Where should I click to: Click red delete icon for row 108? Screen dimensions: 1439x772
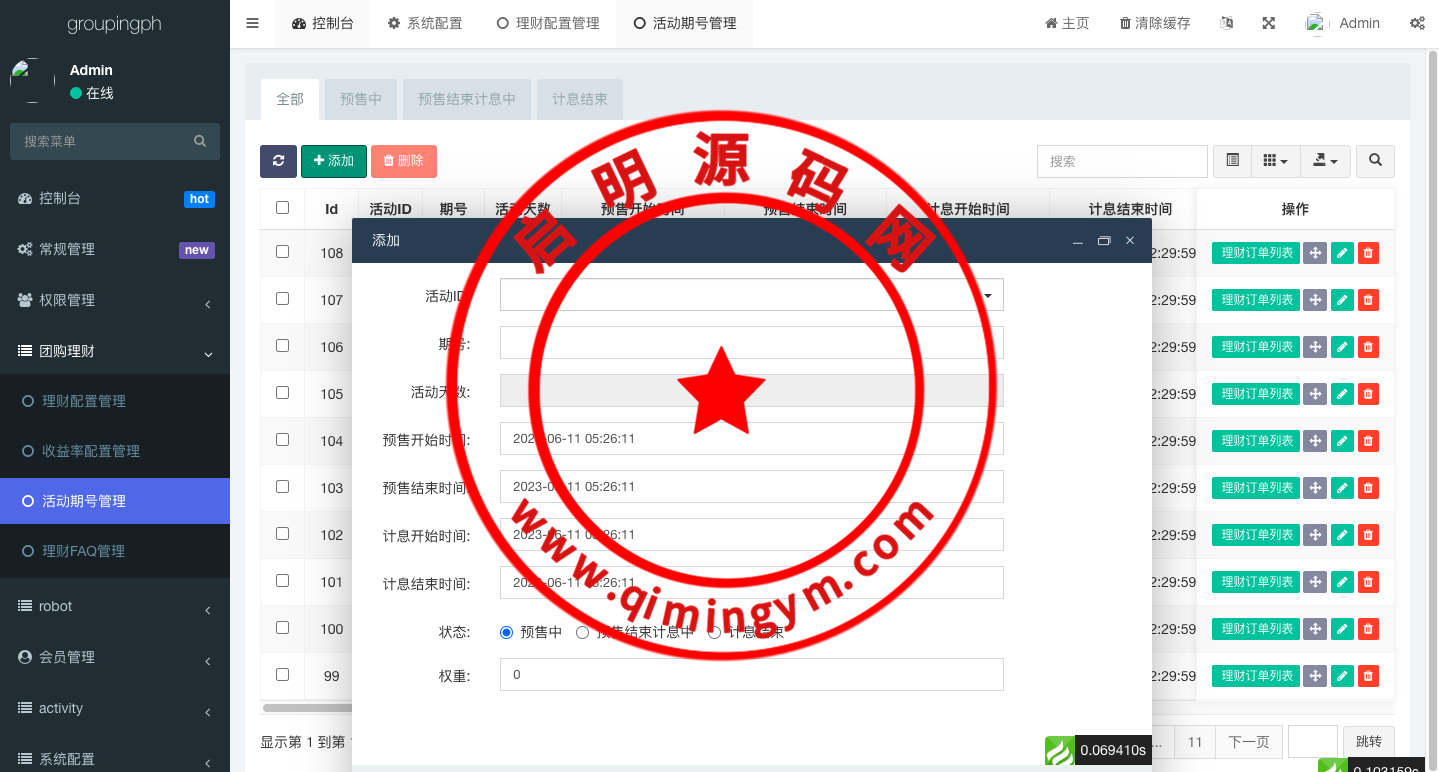tap(1368, 253)
